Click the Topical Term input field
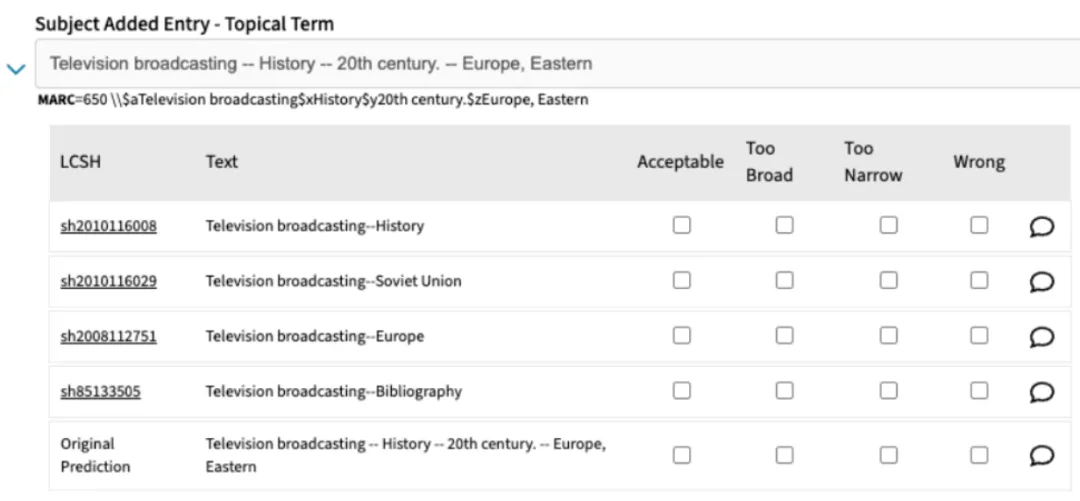The image size is (1080, 501). pos(557,63)
